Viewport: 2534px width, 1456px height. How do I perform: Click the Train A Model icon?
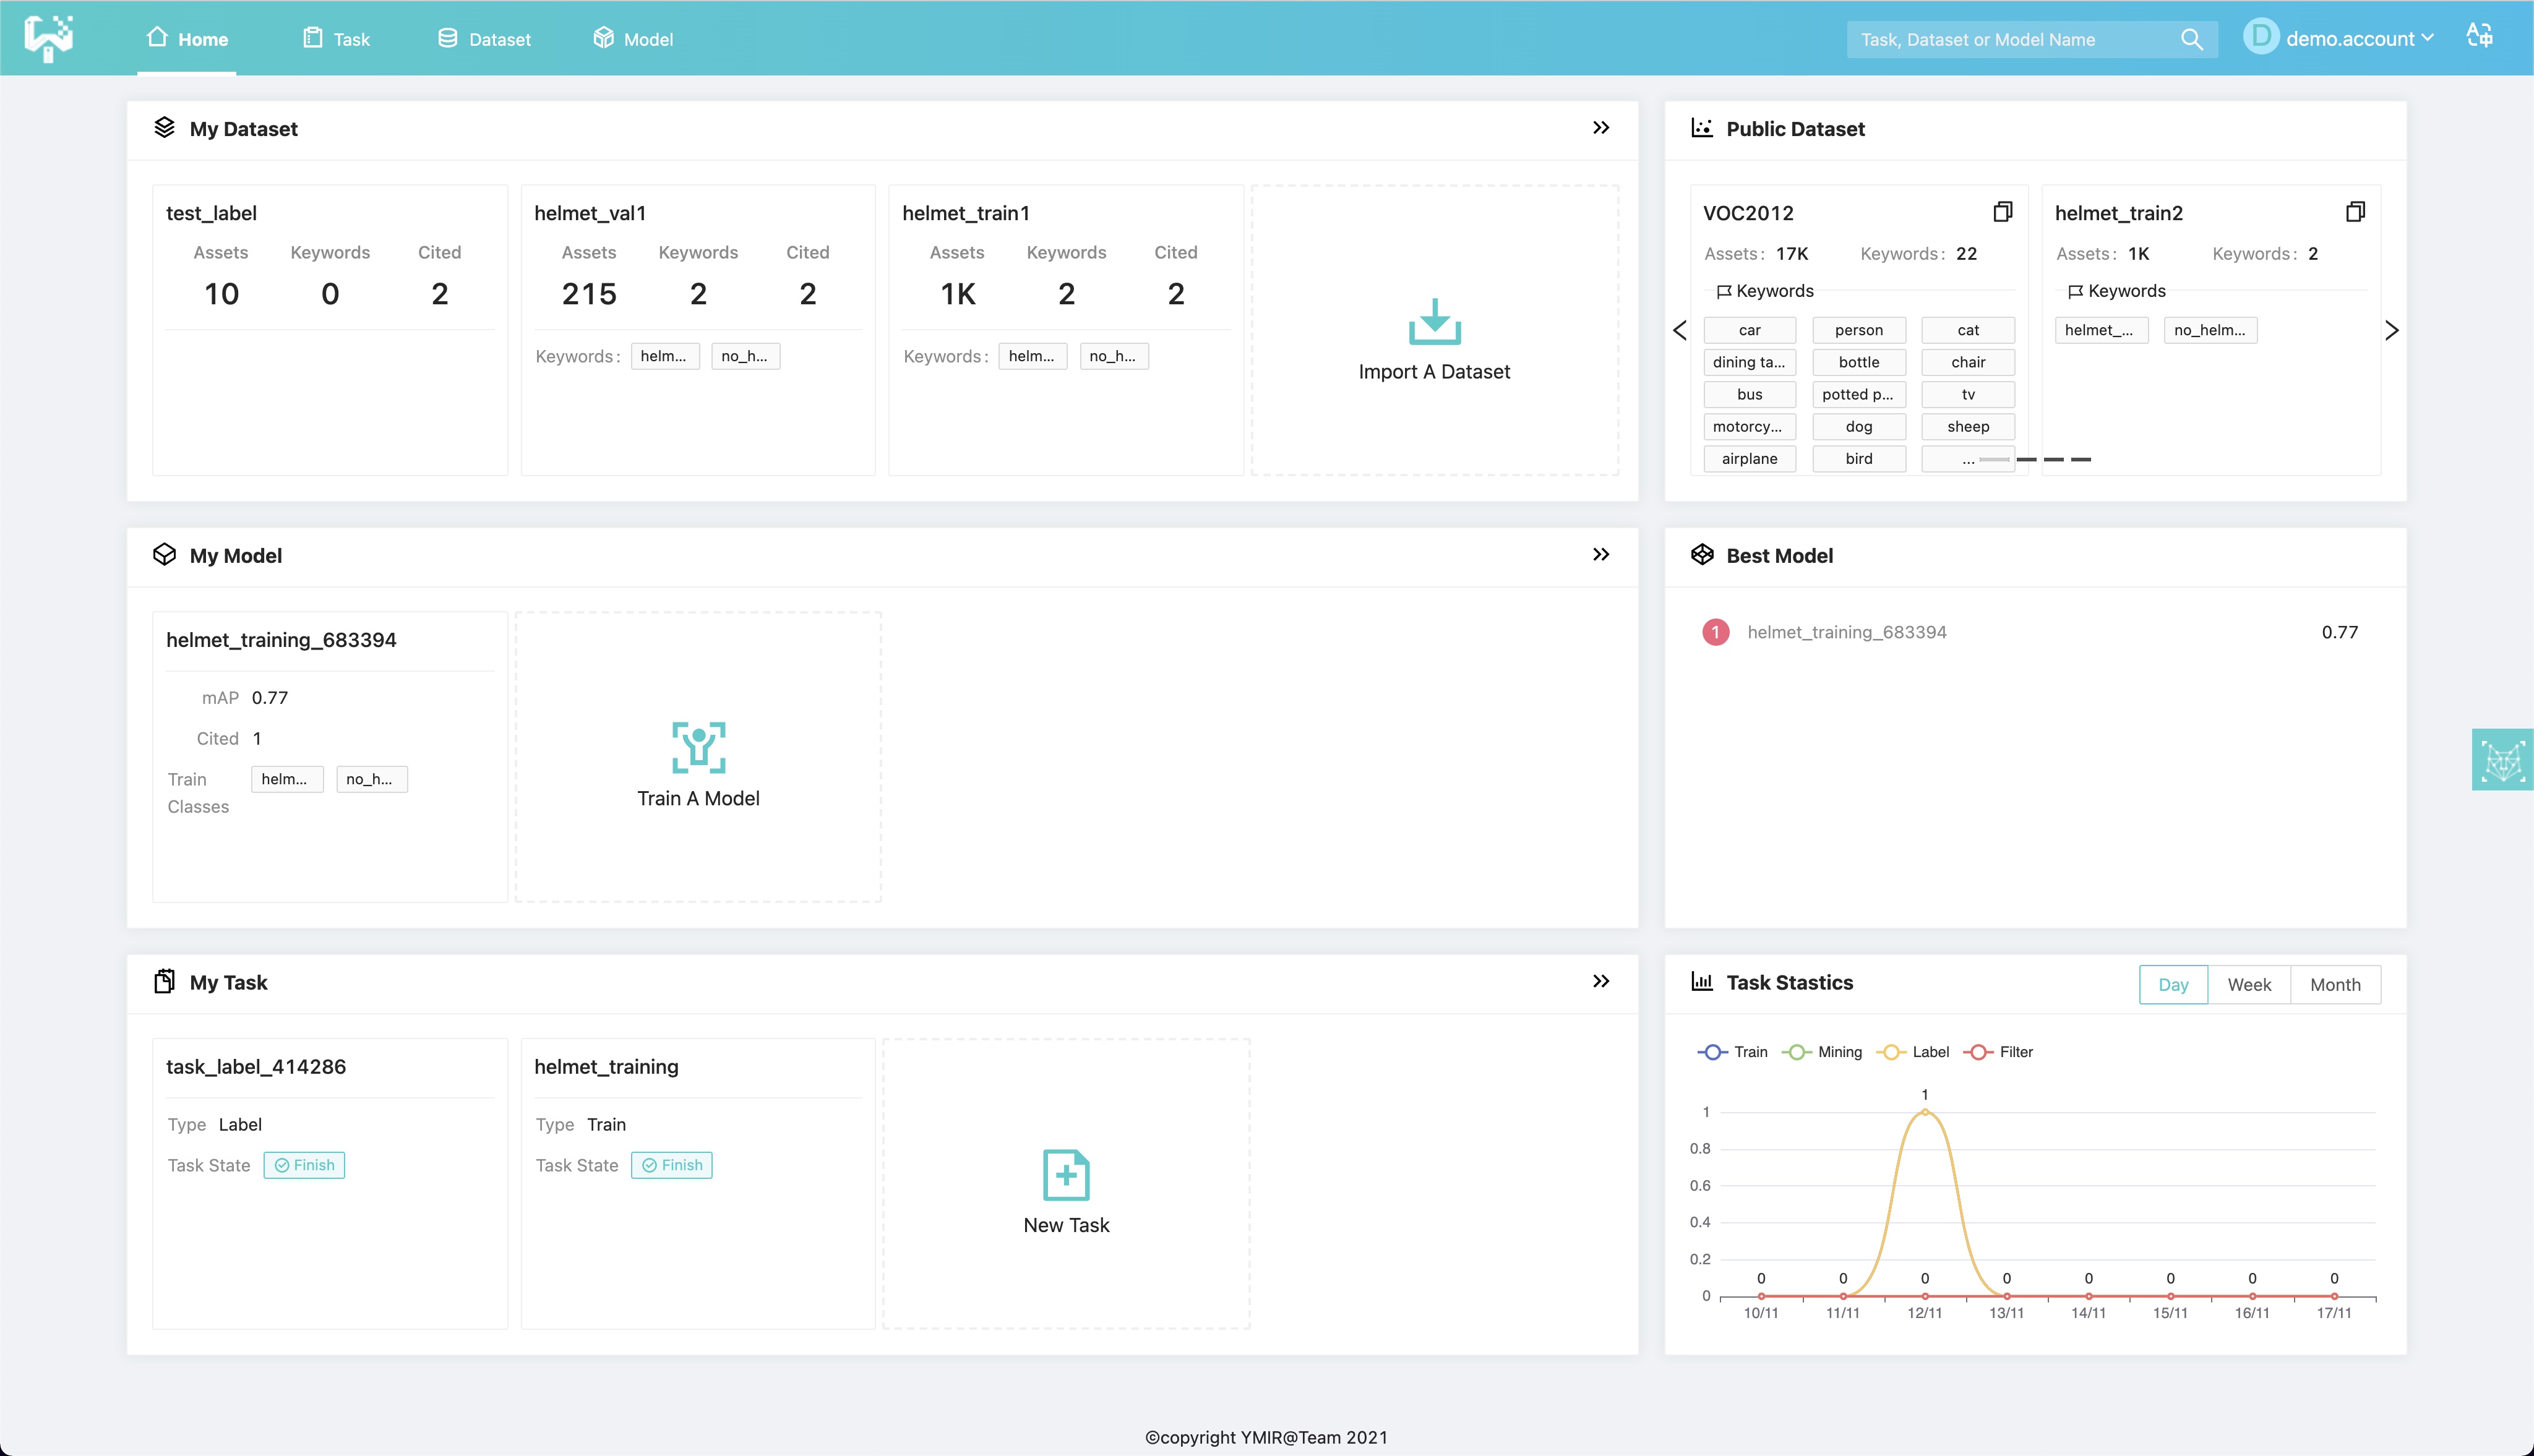(x=698, y=748)
